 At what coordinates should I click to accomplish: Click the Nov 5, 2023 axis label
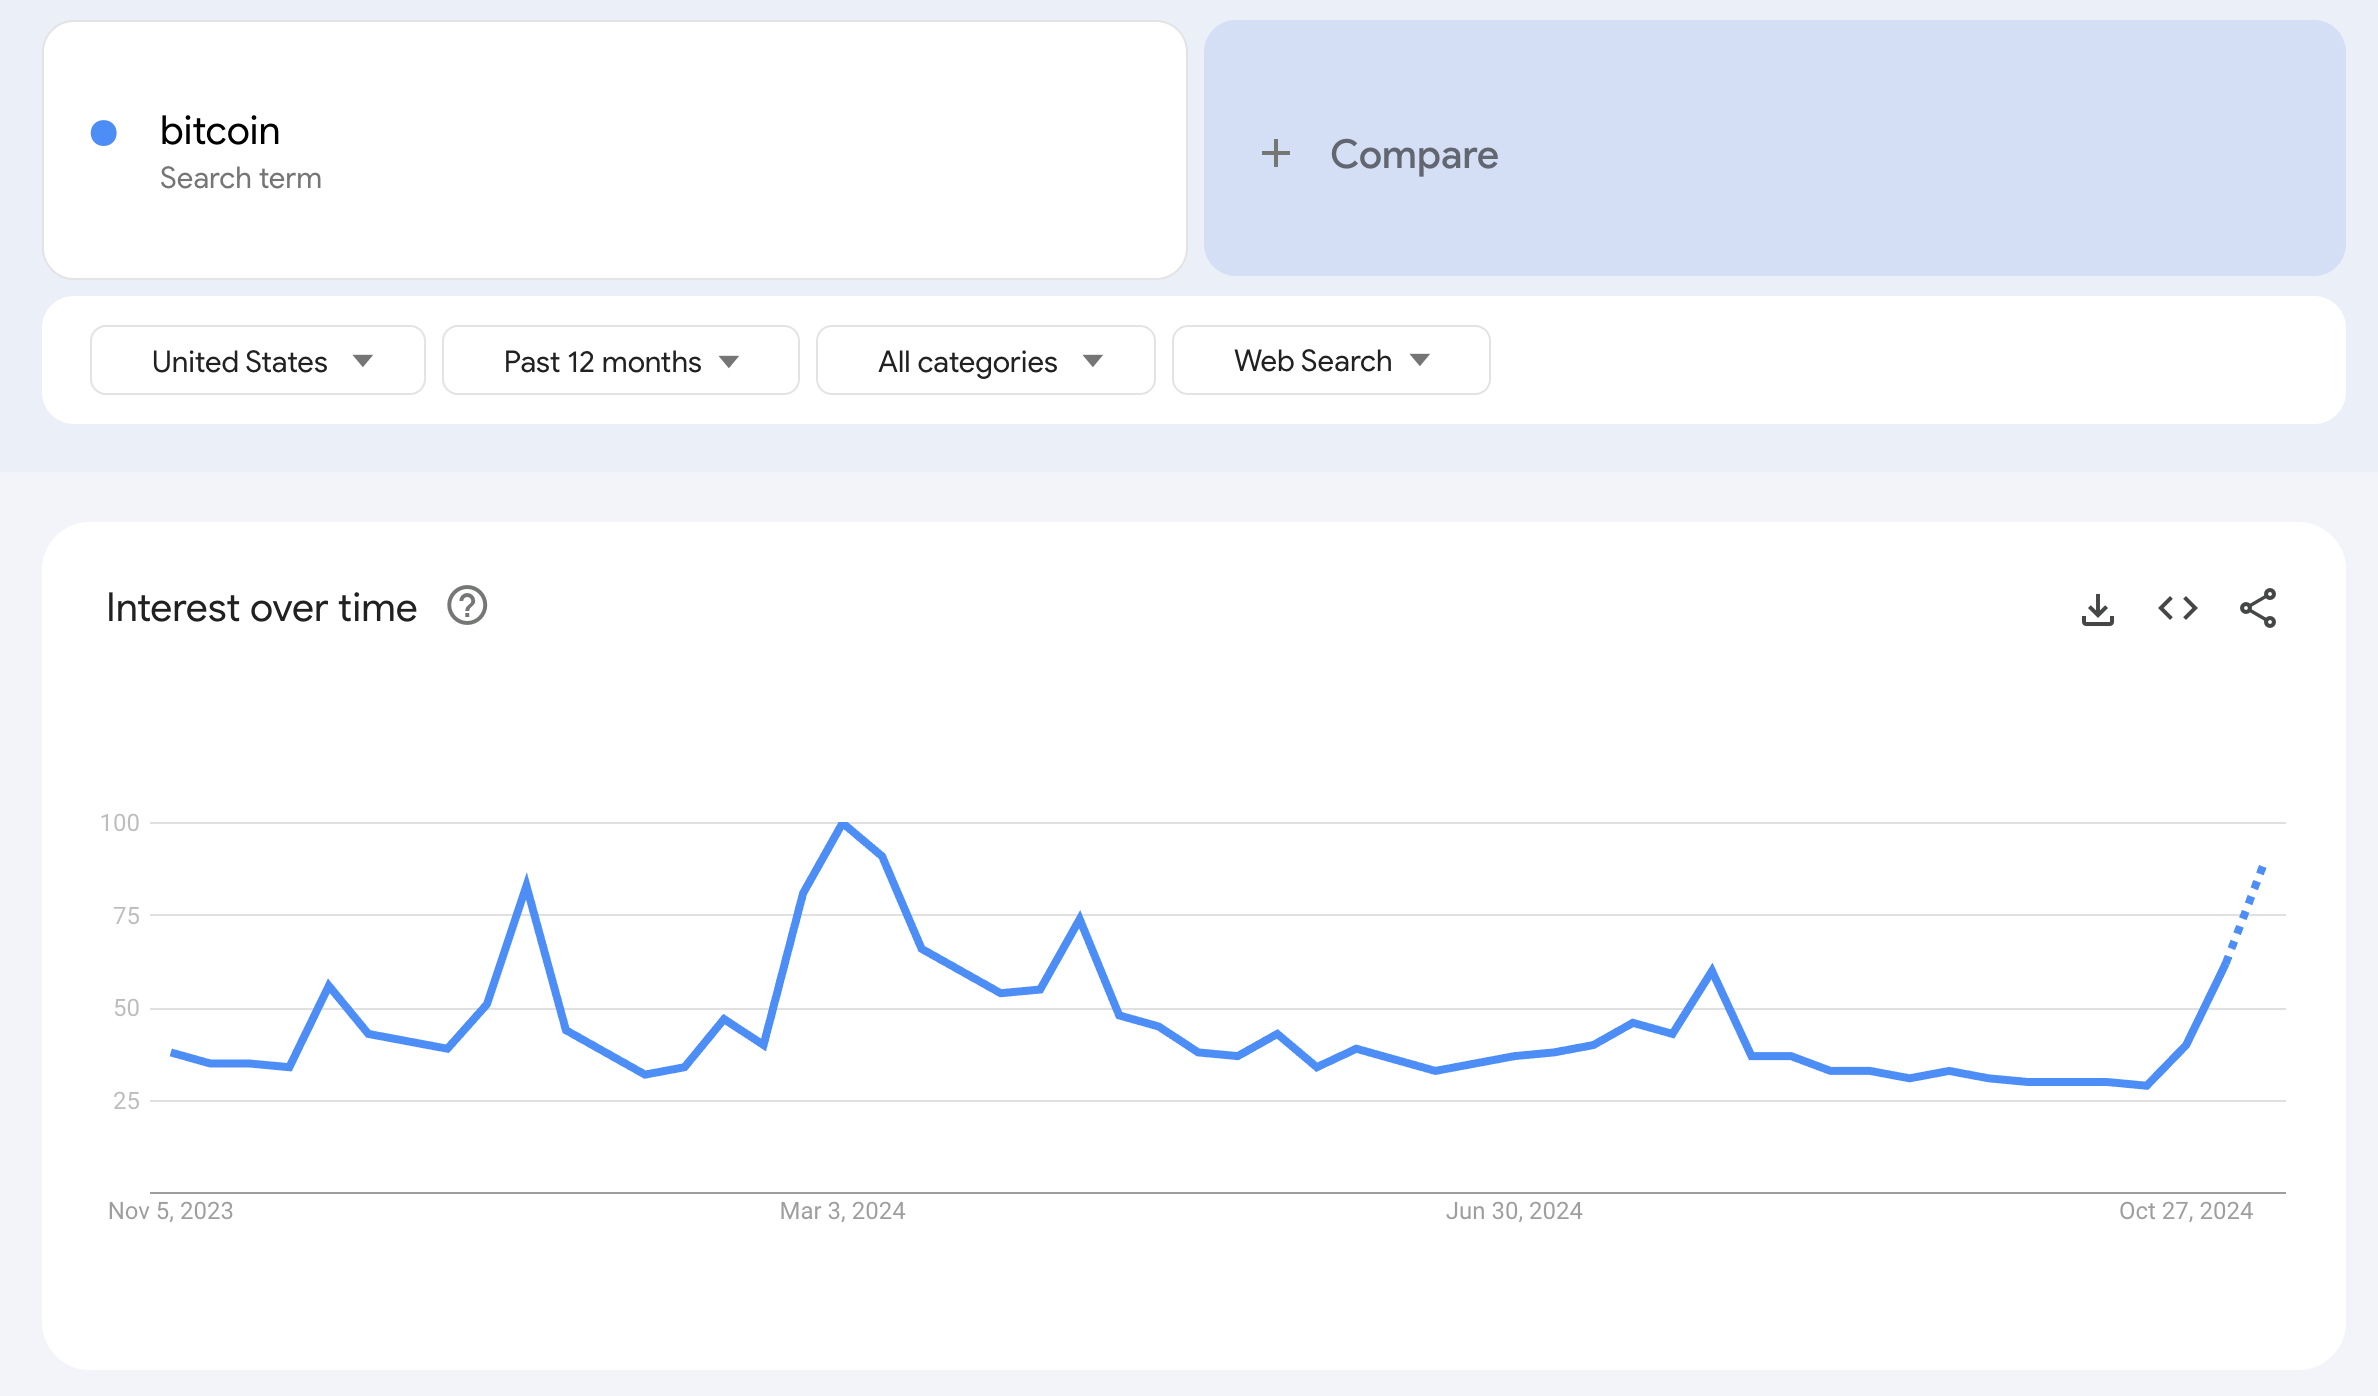click(x=170, y=1211)
